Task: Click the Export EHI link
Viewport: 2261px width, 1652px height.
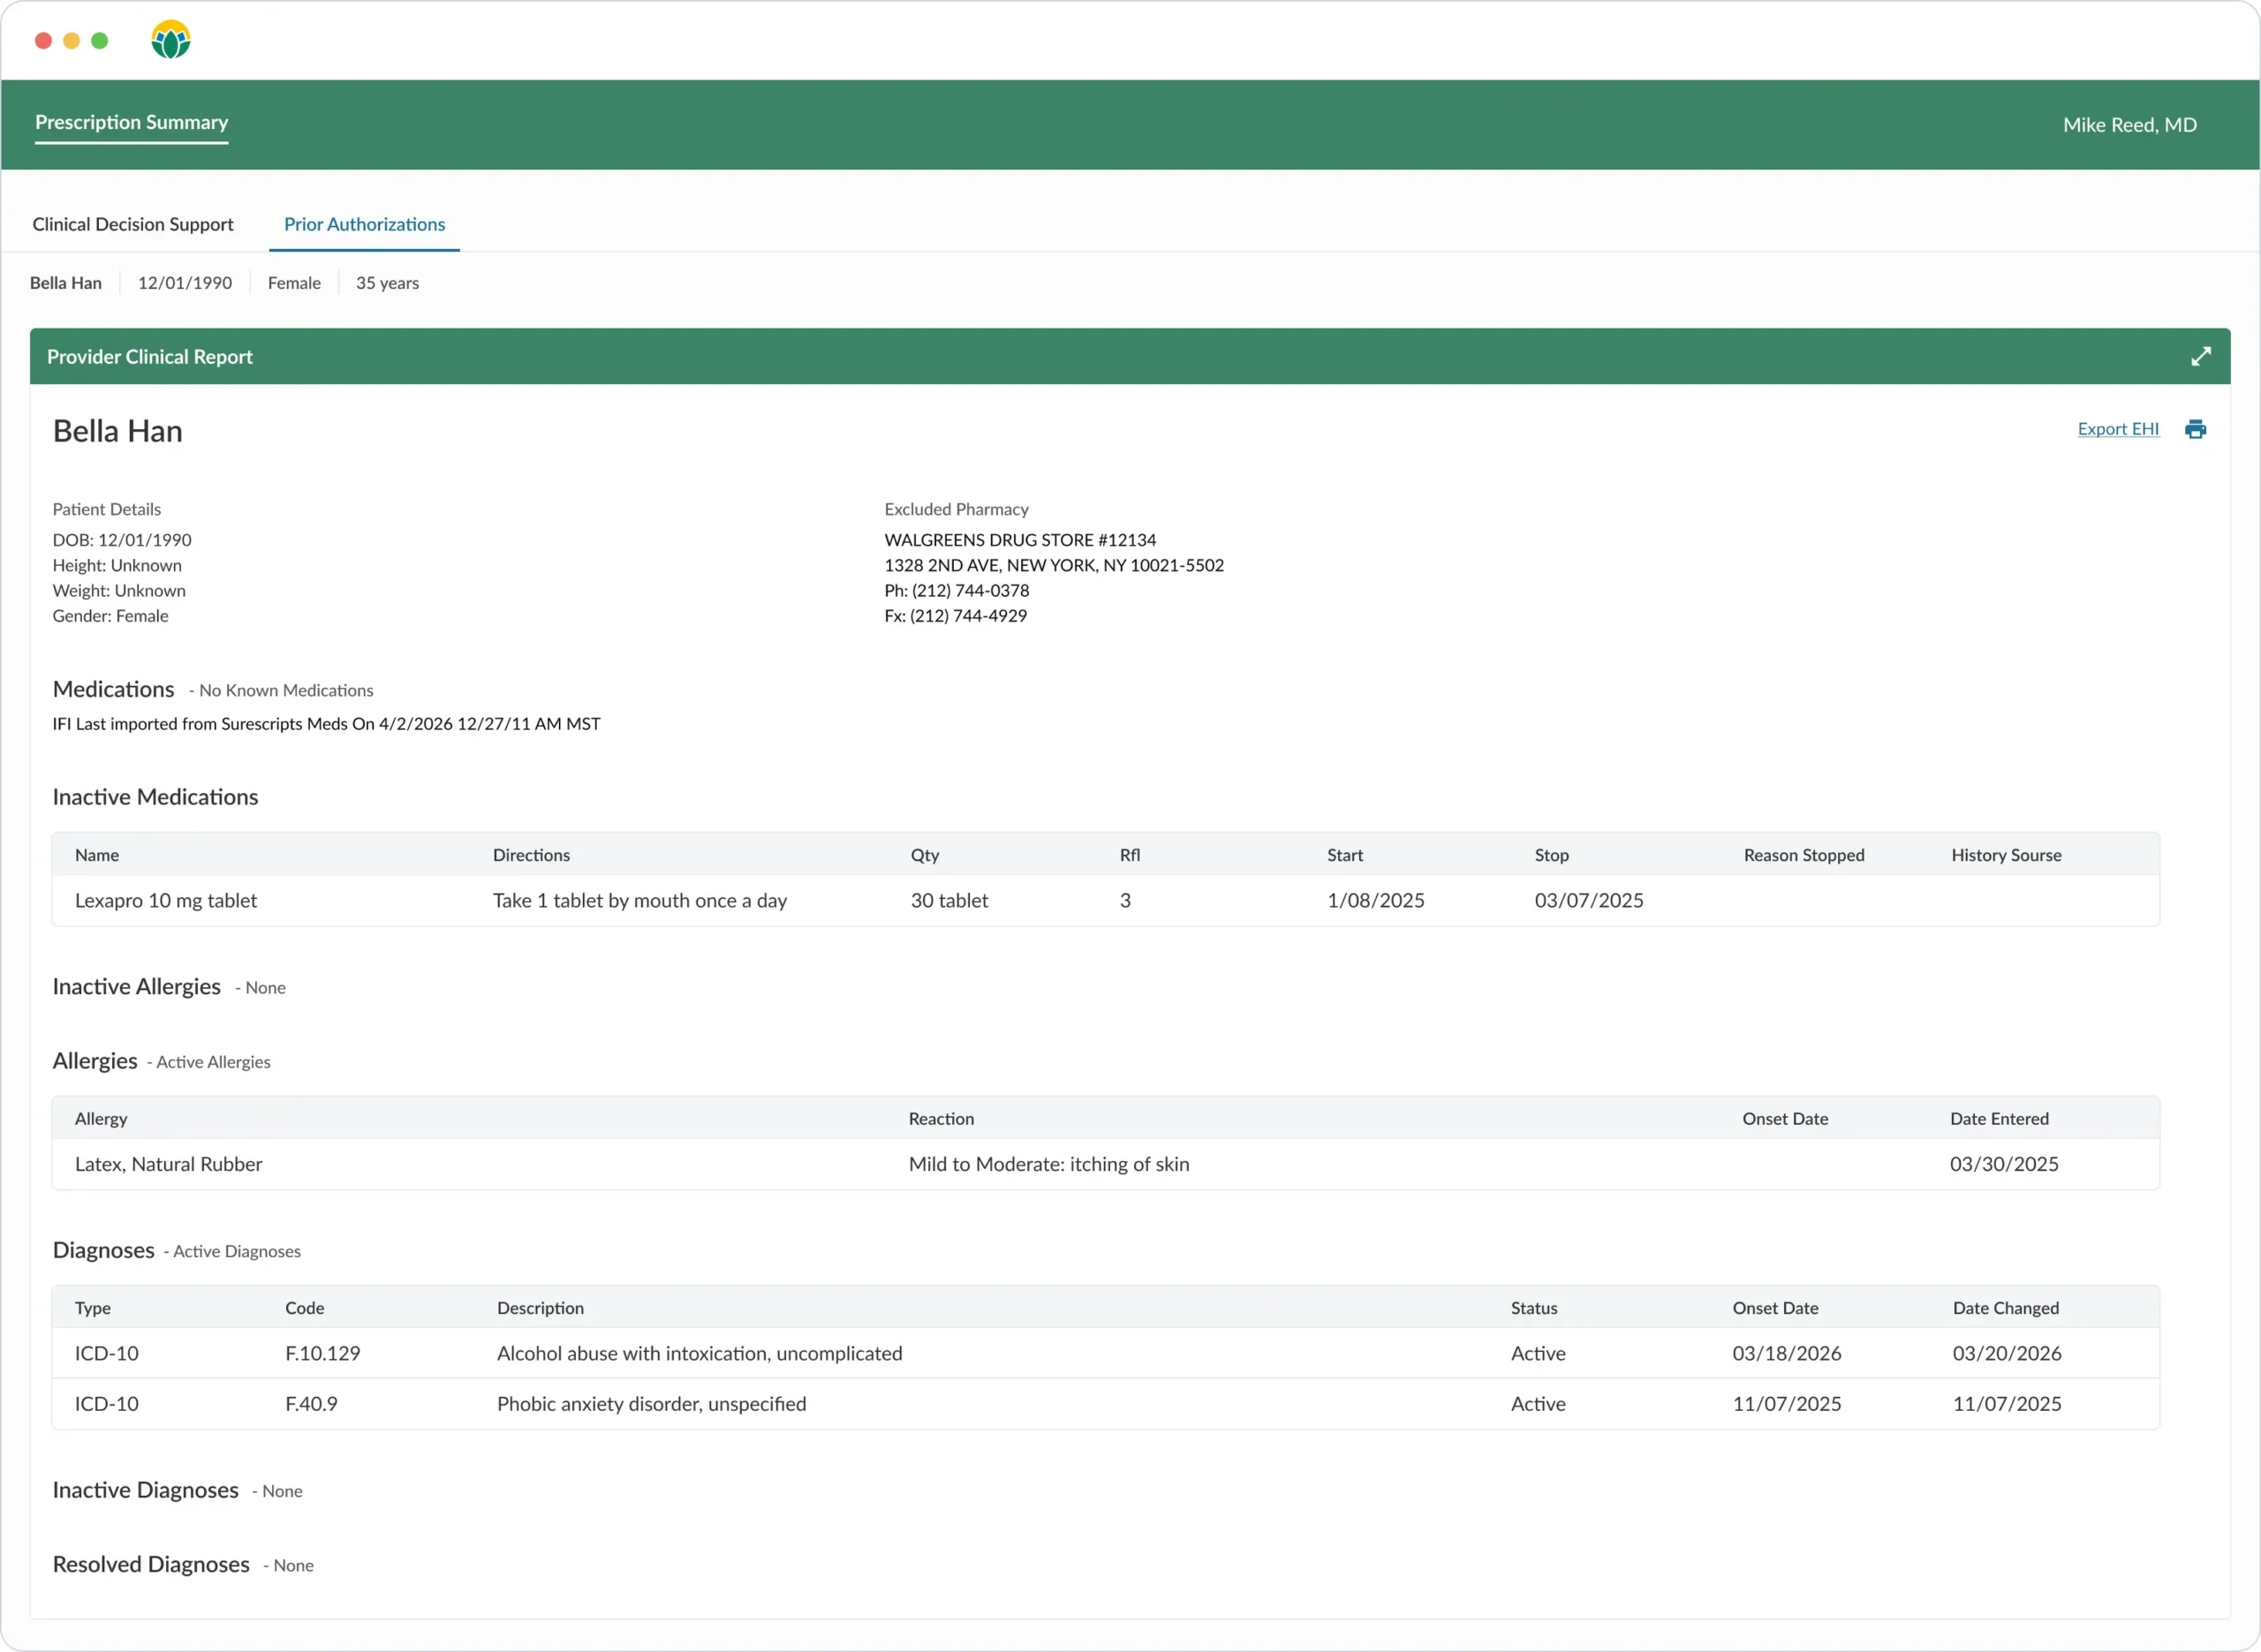Action: (2118, 428)
